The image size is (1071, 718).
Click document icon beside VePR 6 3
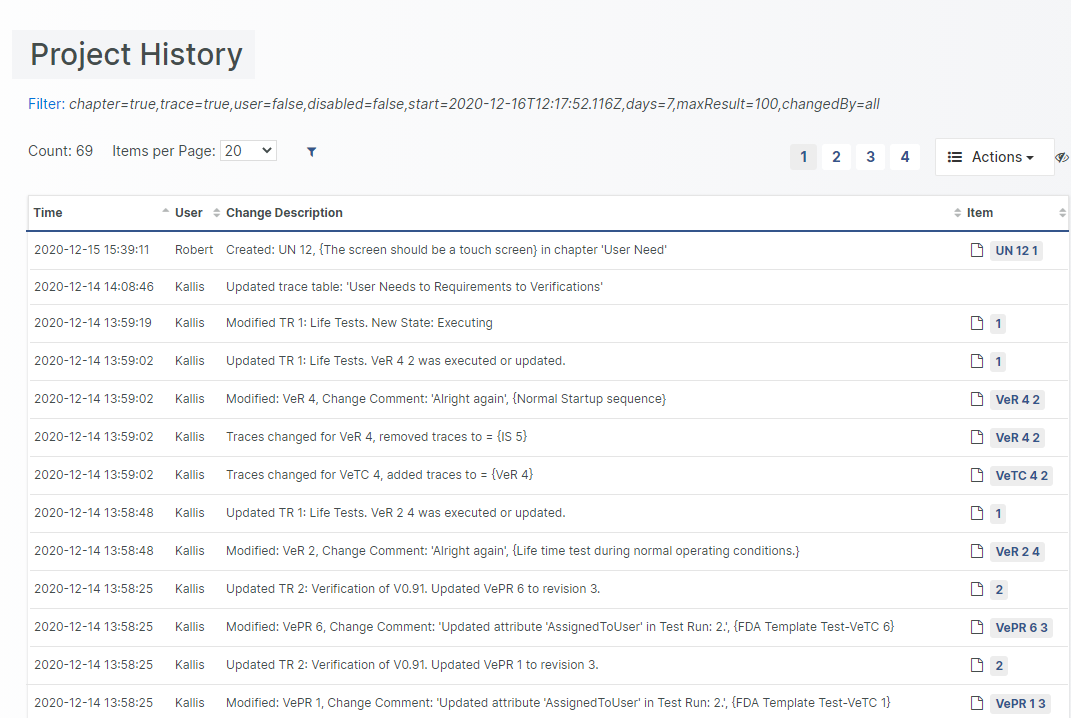(x=977, y=627)
